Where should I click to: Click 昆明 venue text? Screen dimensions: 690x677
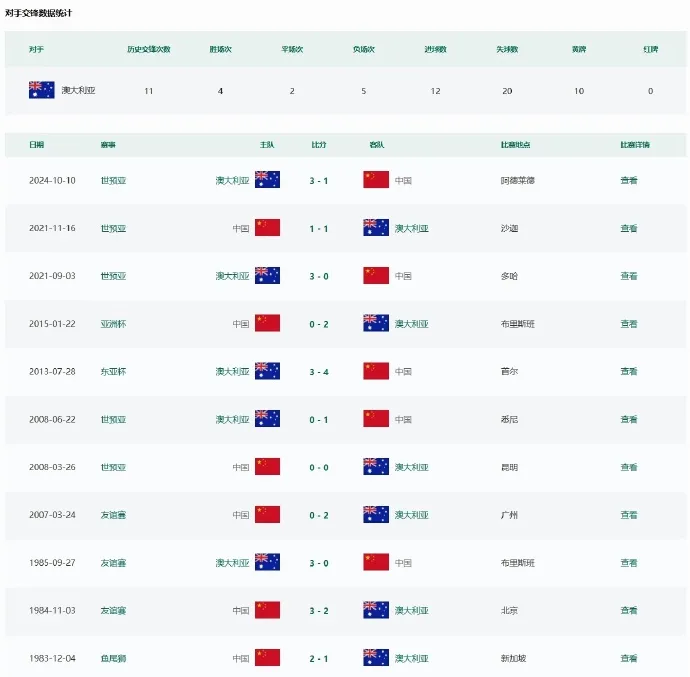tap(509, 467)
